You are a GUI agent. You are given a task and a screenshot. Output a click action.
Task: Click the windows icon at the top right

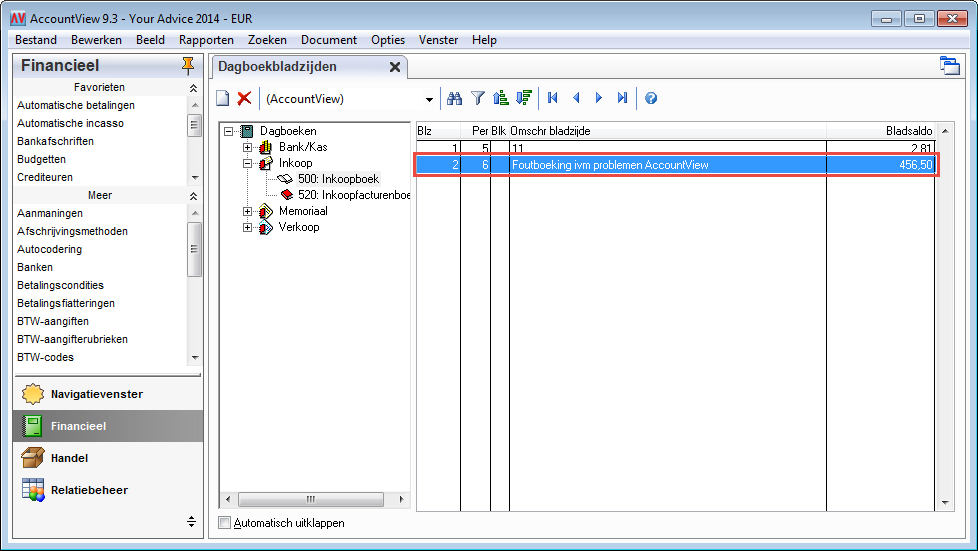[950, 66]
